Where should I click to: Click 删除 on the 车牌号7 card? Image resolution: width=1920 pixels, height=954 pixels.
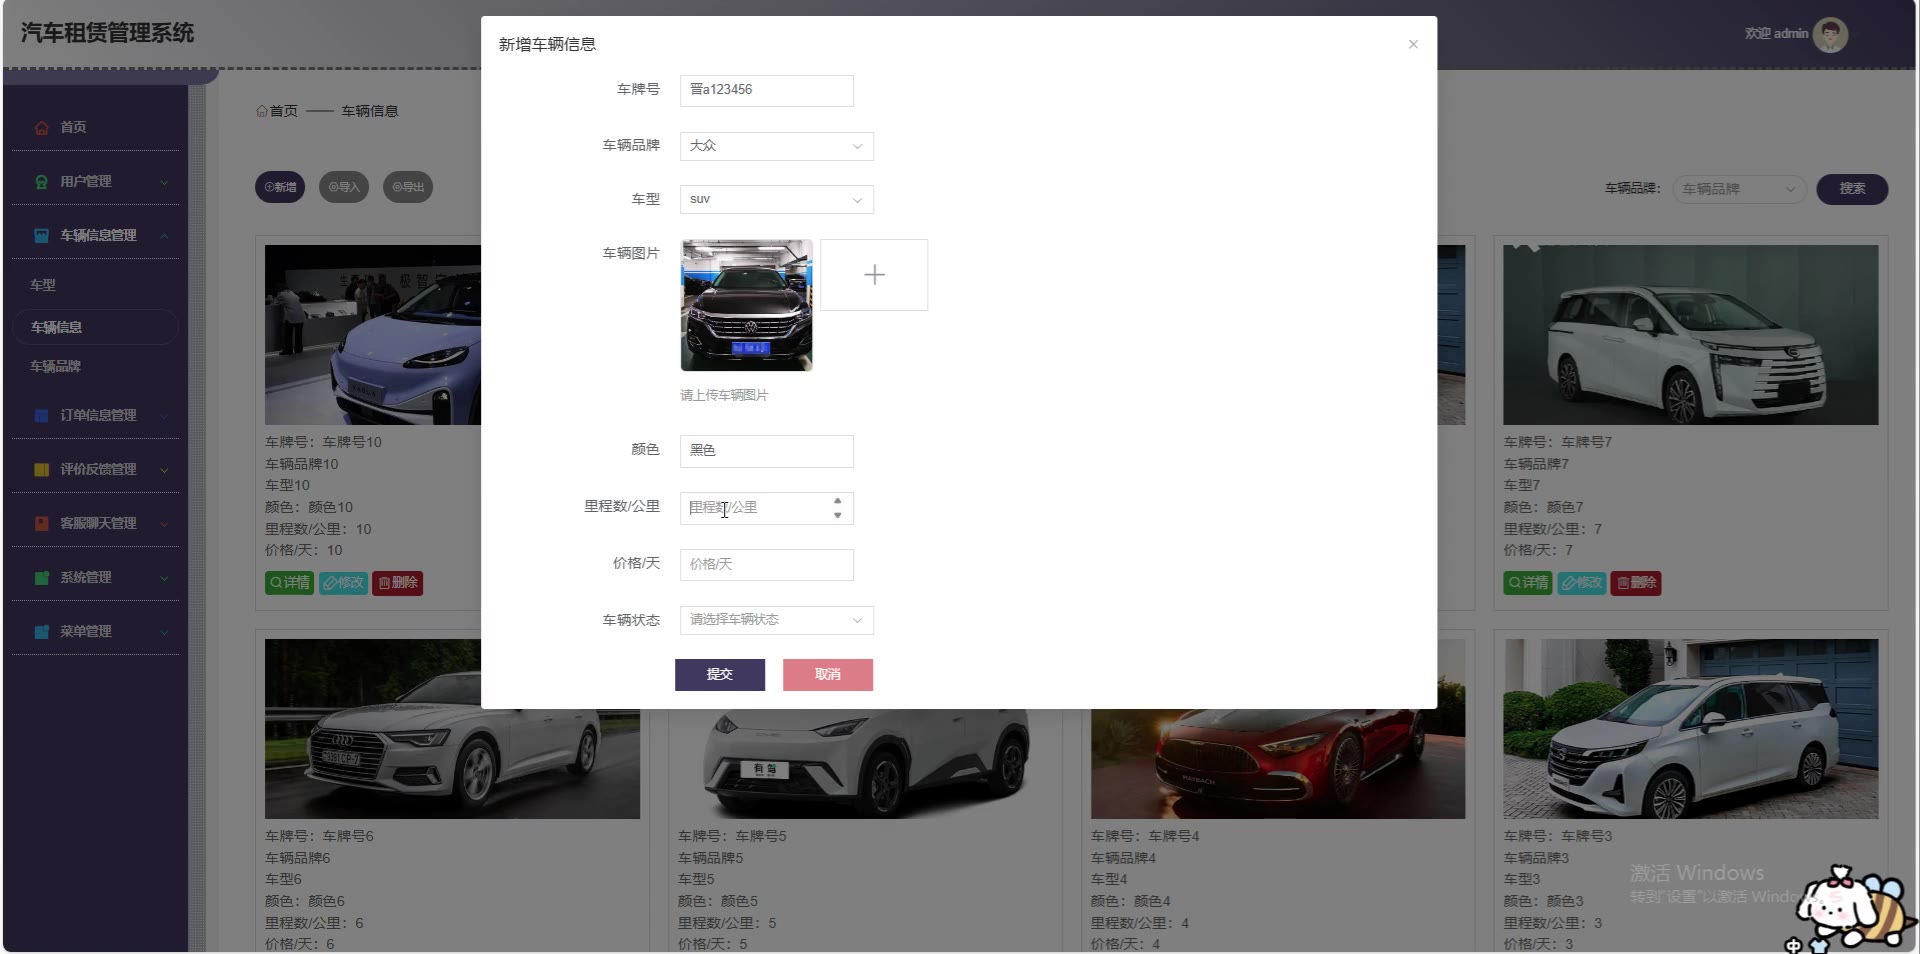[x=1636, y=583]
